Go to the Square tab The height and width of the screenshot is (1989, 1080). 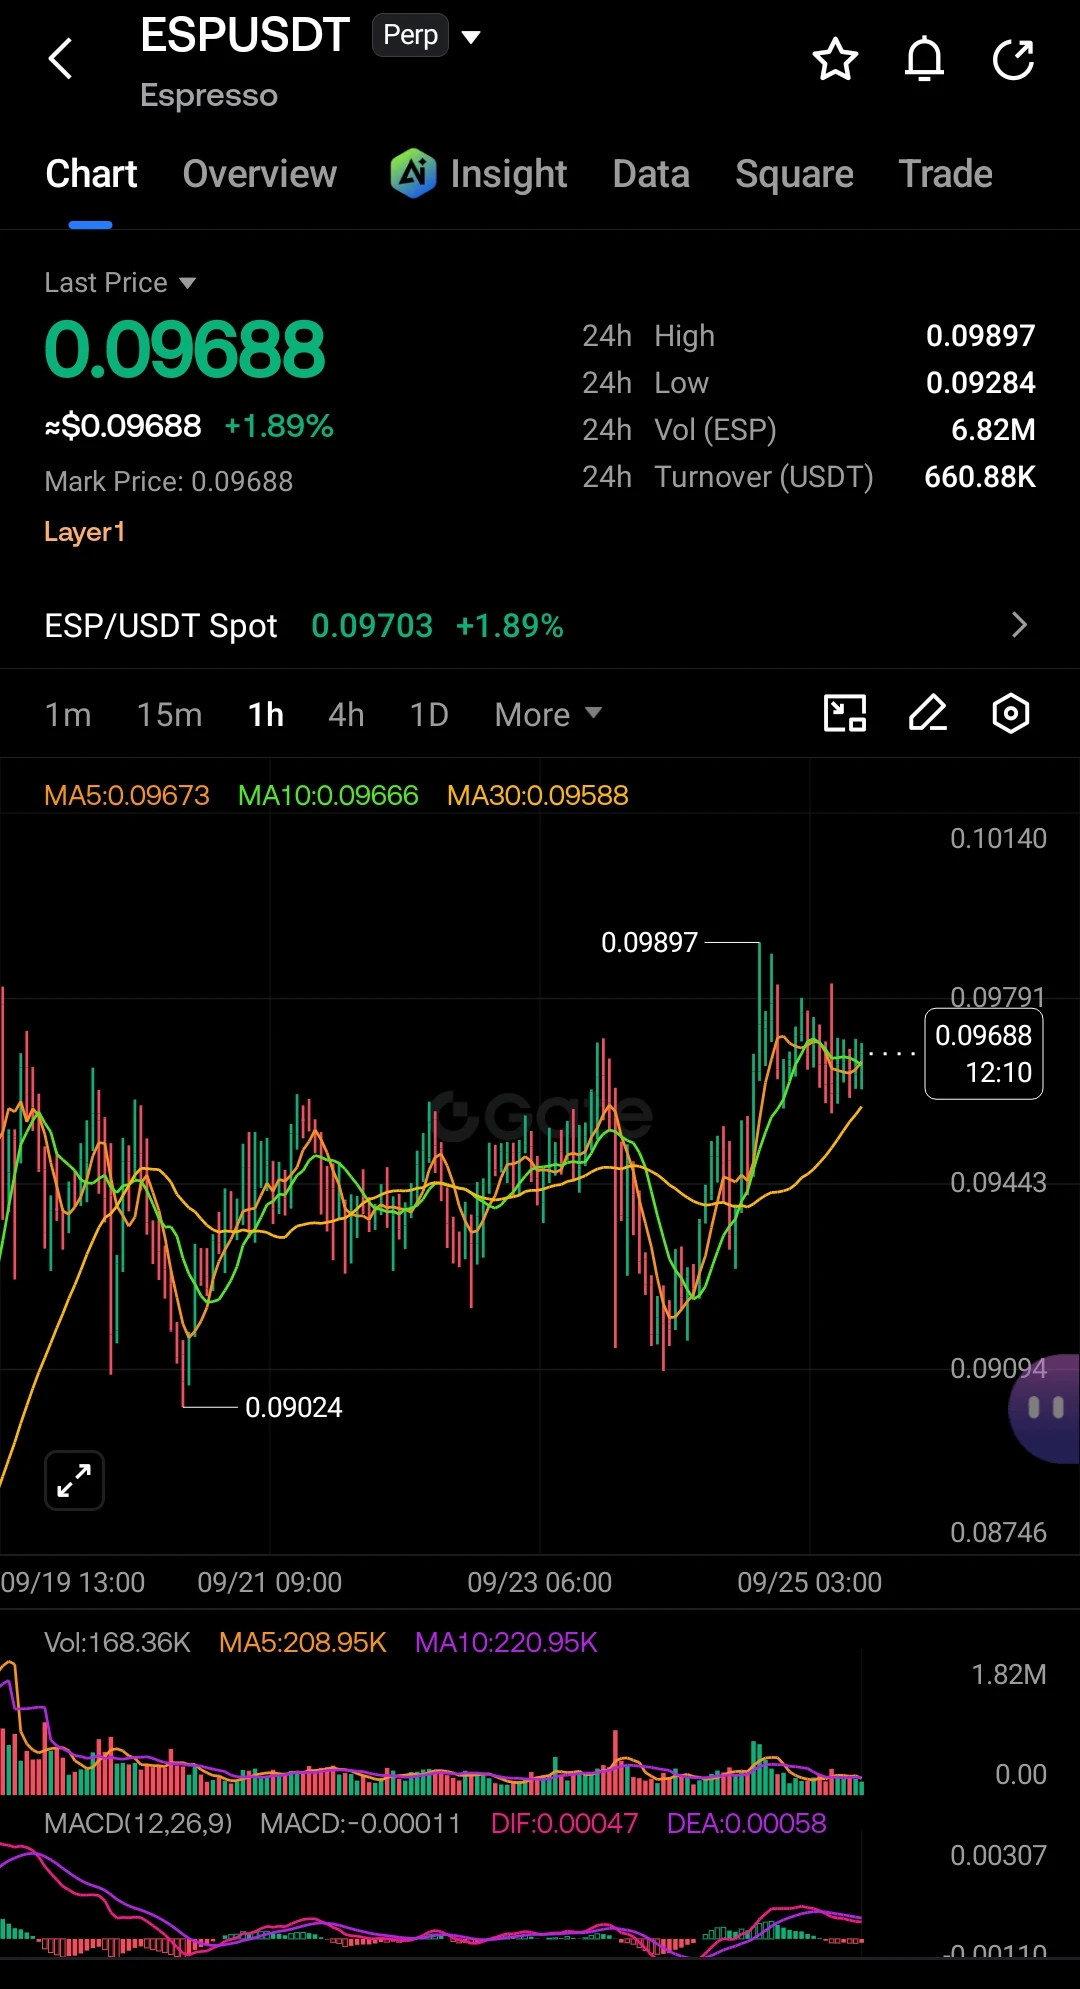[794, 174]
